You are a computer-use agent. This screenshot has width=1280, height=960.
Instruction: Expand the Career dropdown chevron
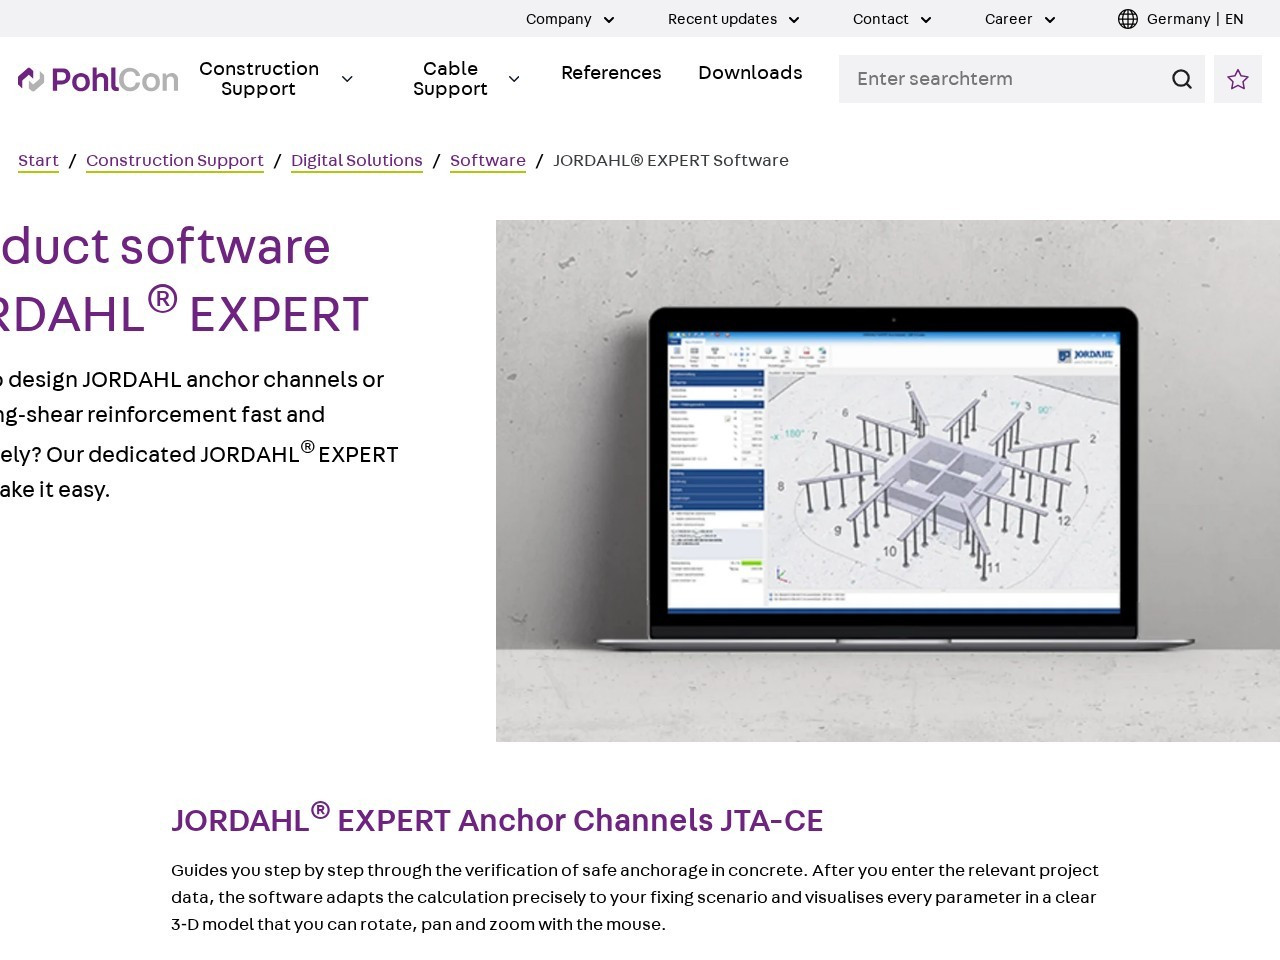[1050, 20]
